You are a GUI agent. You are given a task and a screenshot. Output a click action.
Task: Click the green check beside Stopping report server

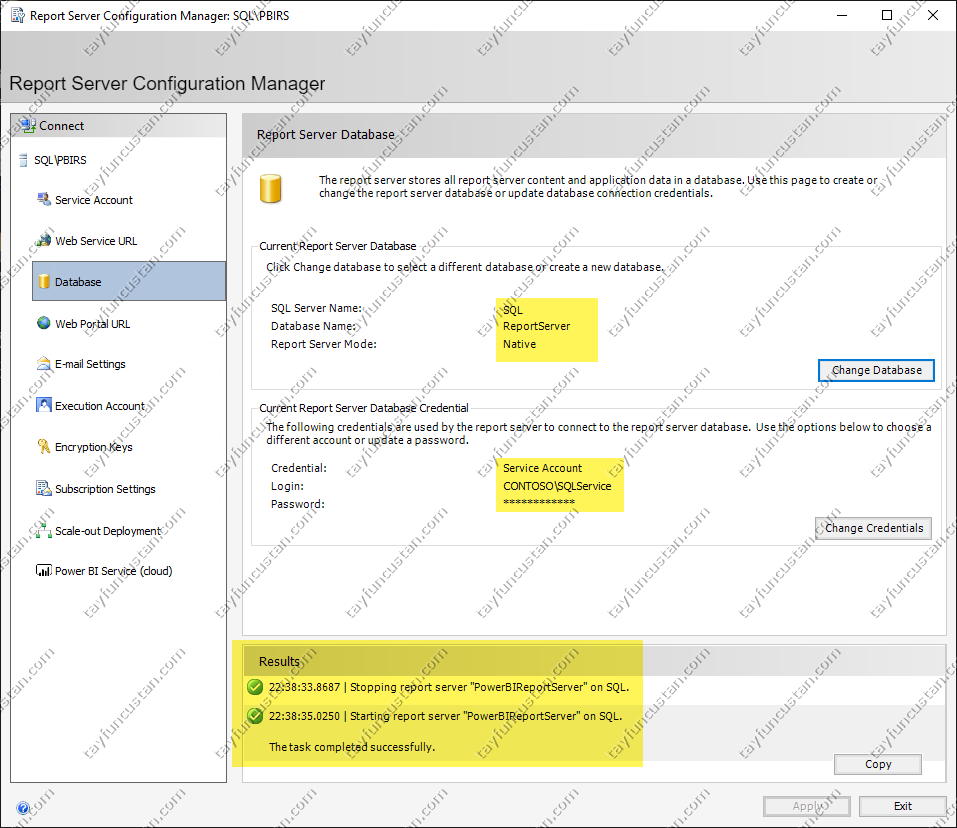255,687
